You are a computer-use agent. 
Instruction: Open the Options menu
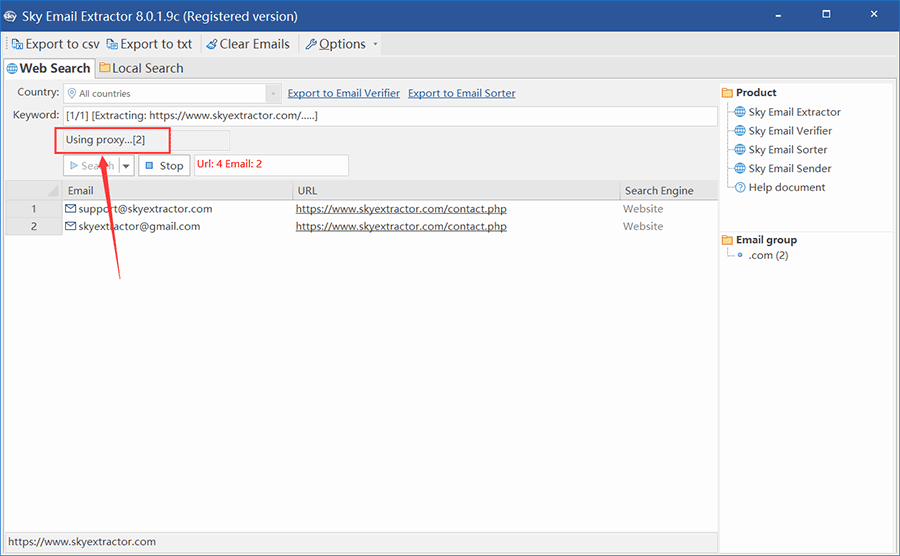point(336,44)
